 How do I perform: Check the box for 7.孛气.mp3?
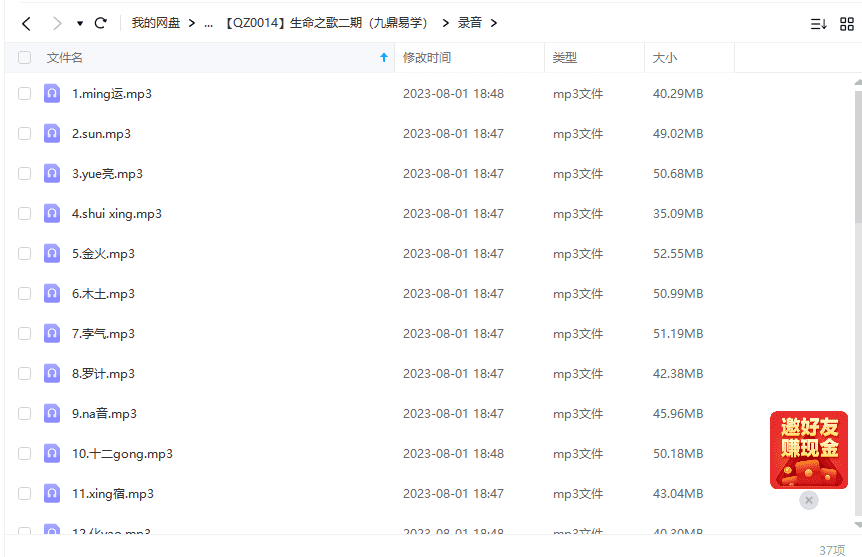coord(24,334)
